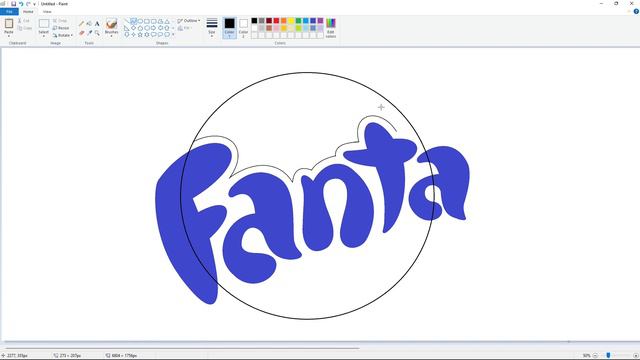
Task: Click the Paste clipboard icon
Action: point(9,24)
